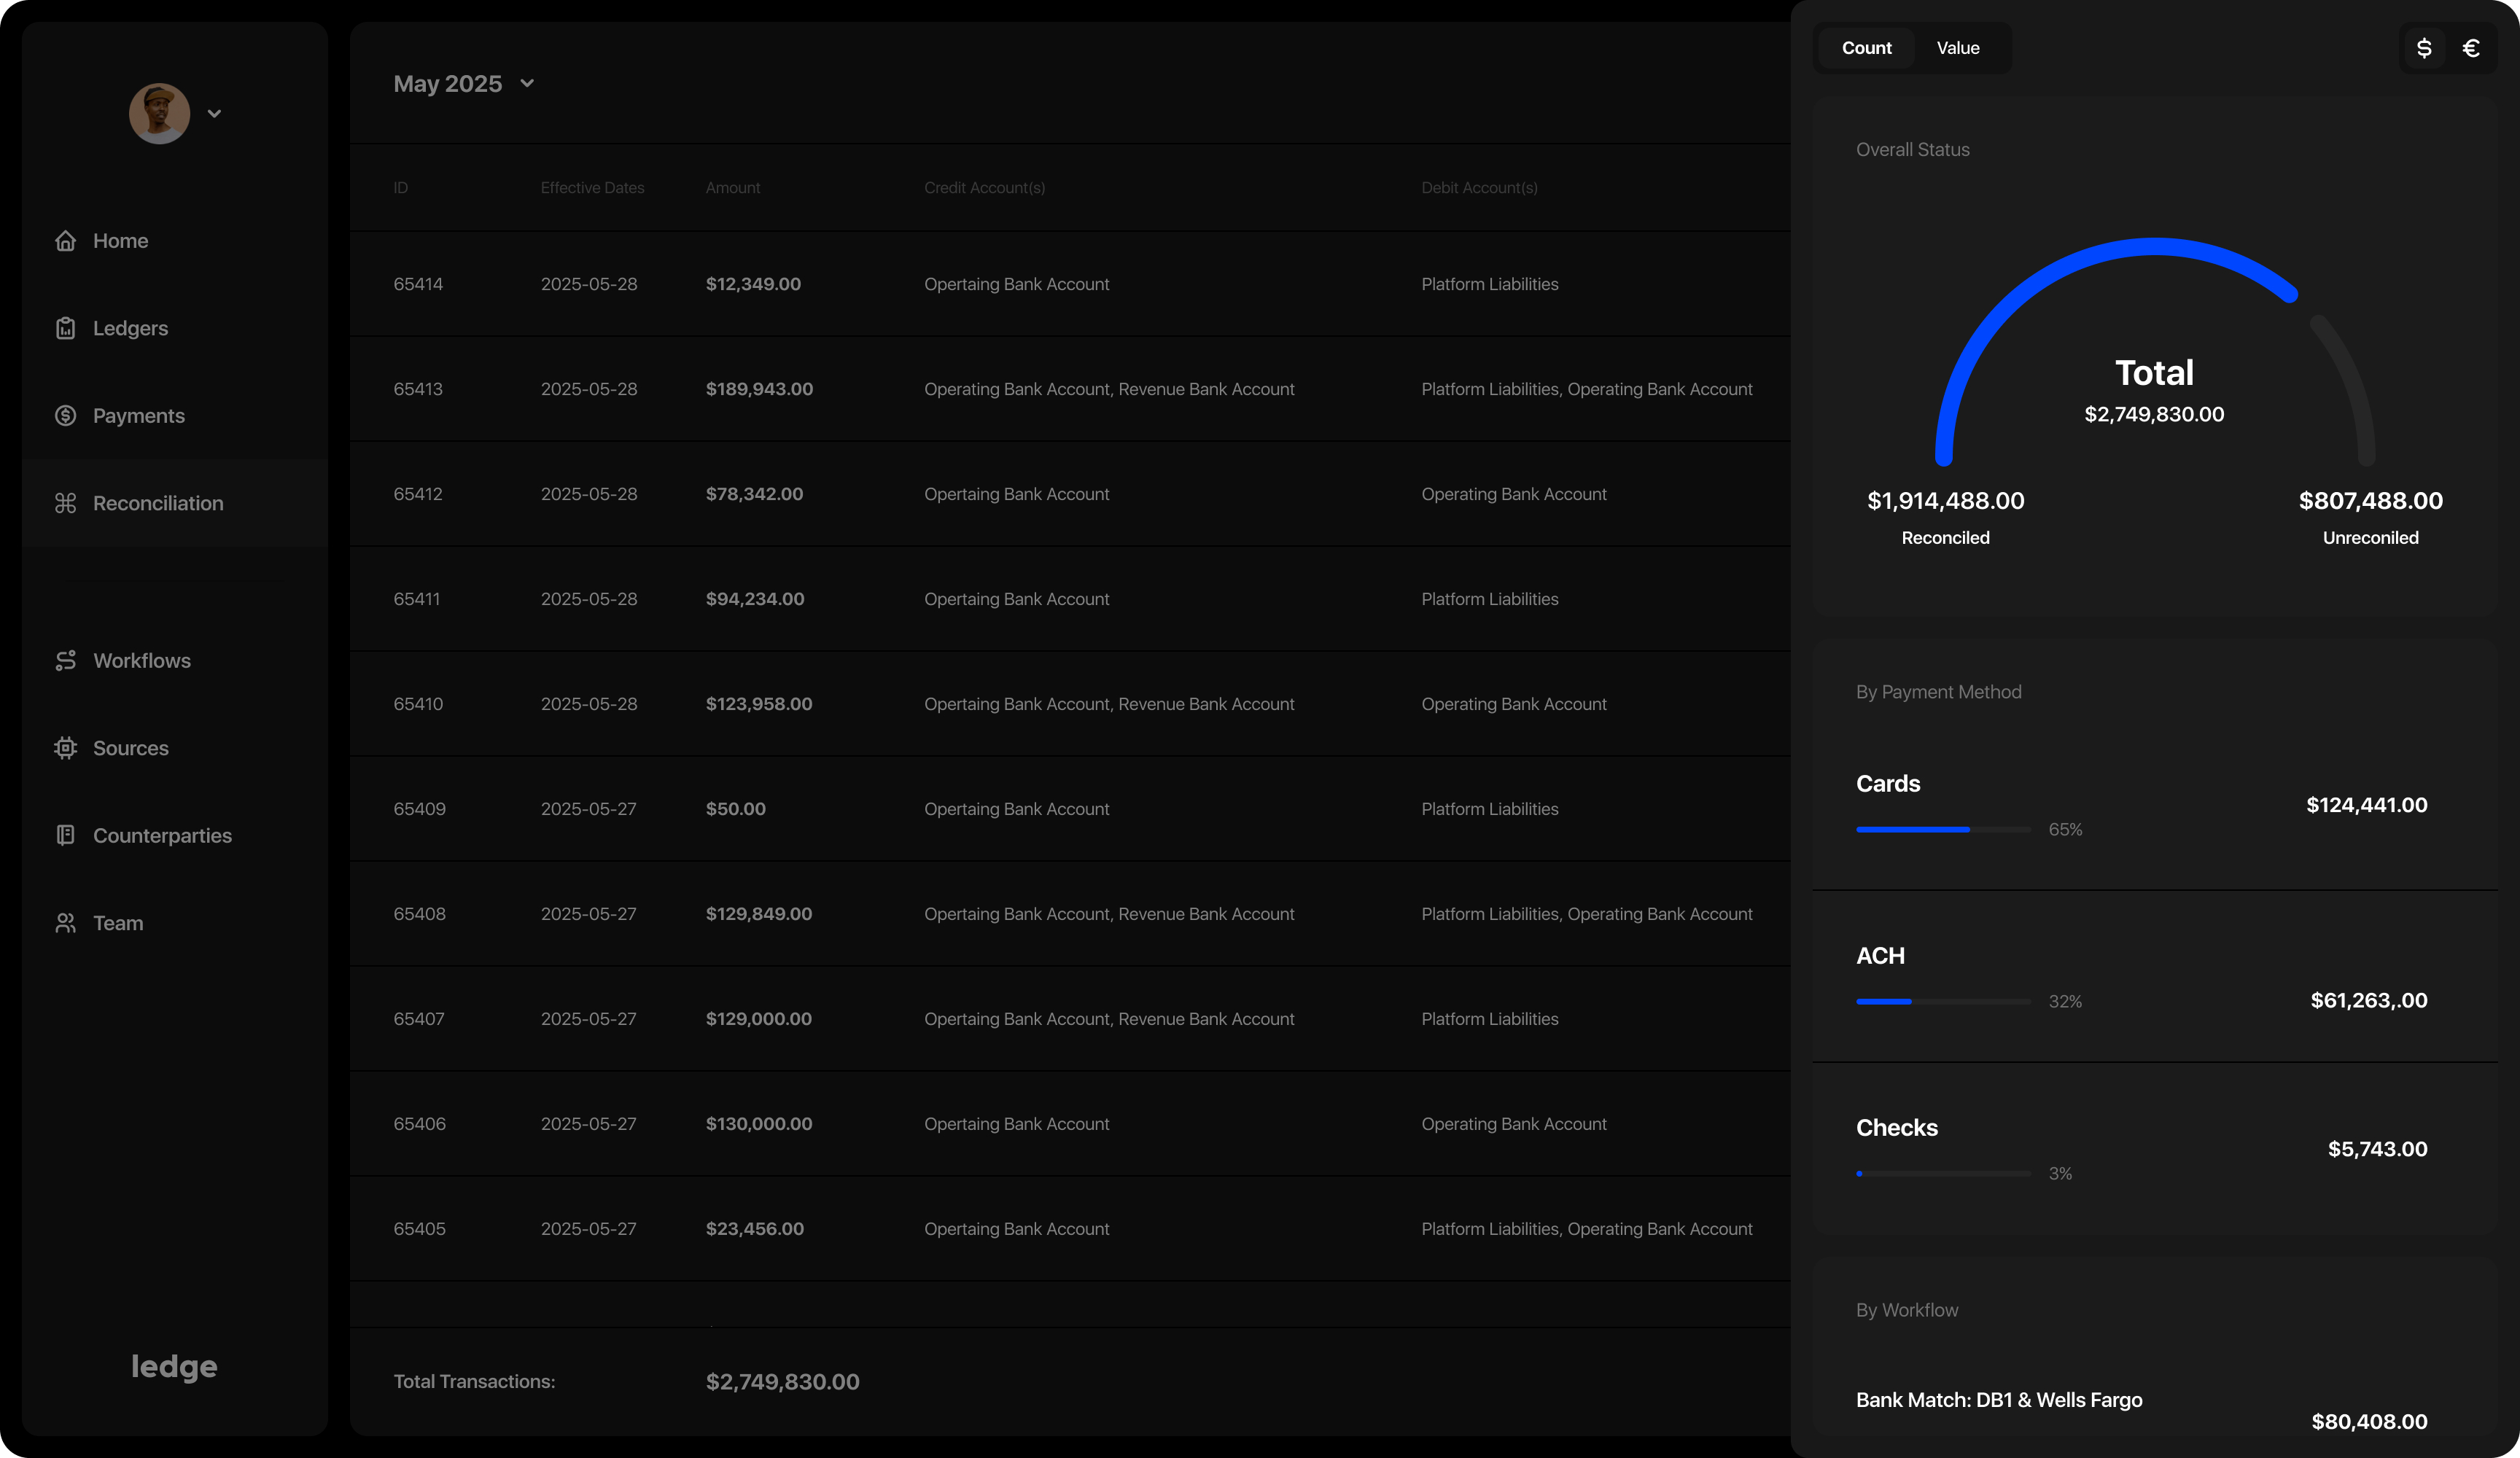Switch the panel to Value view
Viewport: 2520px width, 1458px height.
[x=1957, y=48]
